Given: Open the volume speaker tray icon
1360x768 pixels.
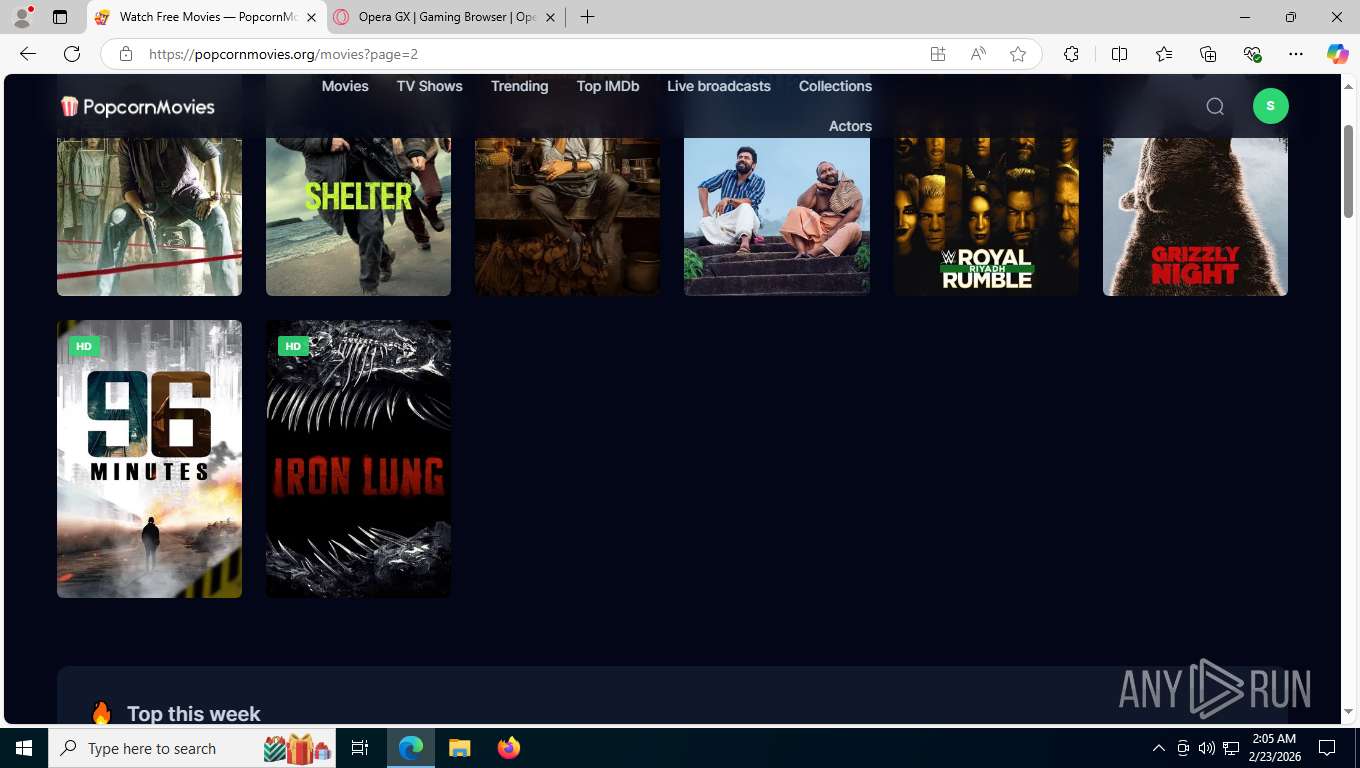Looking at the screenshot, I should click(1206, 748).
